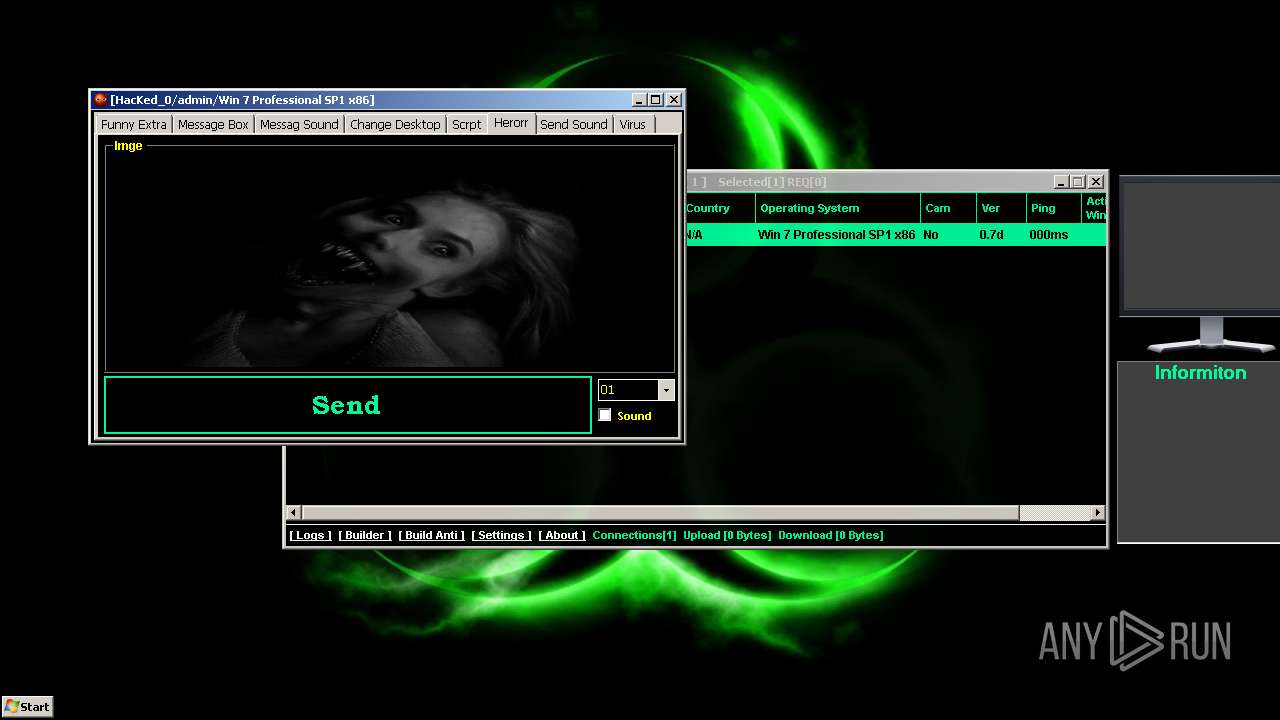Click the Connections[1] status text
The width and height of the screenshot is (1280, 720).
click(634, 535)
